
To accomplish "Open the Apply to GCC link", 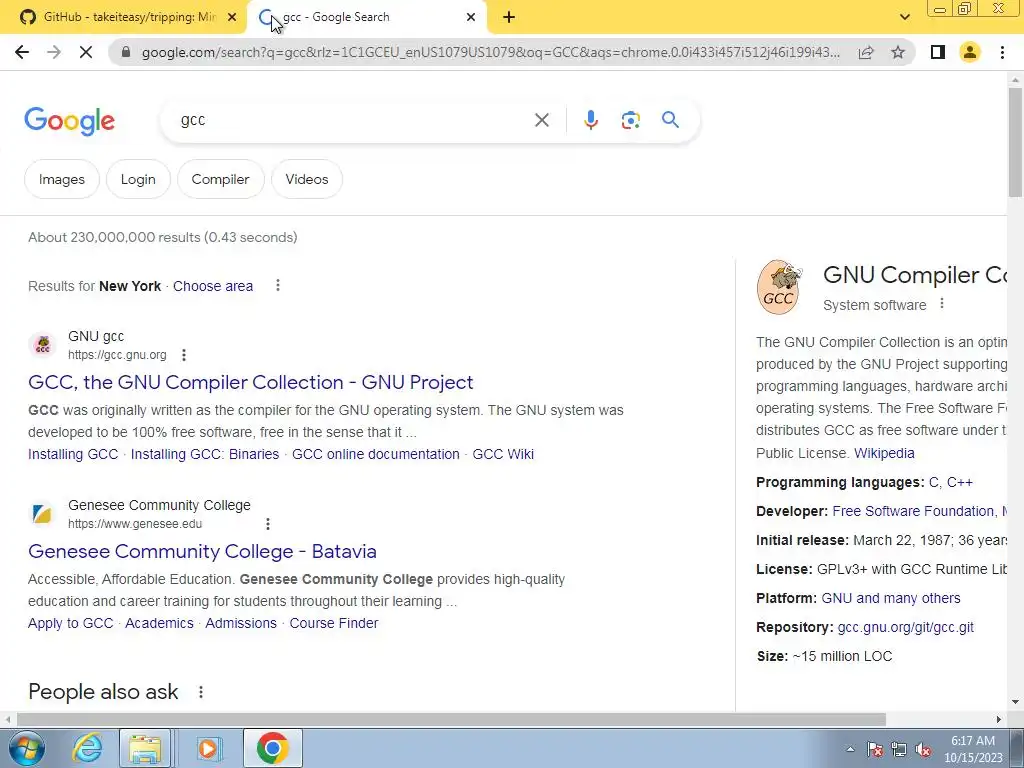I will (71, 624).
